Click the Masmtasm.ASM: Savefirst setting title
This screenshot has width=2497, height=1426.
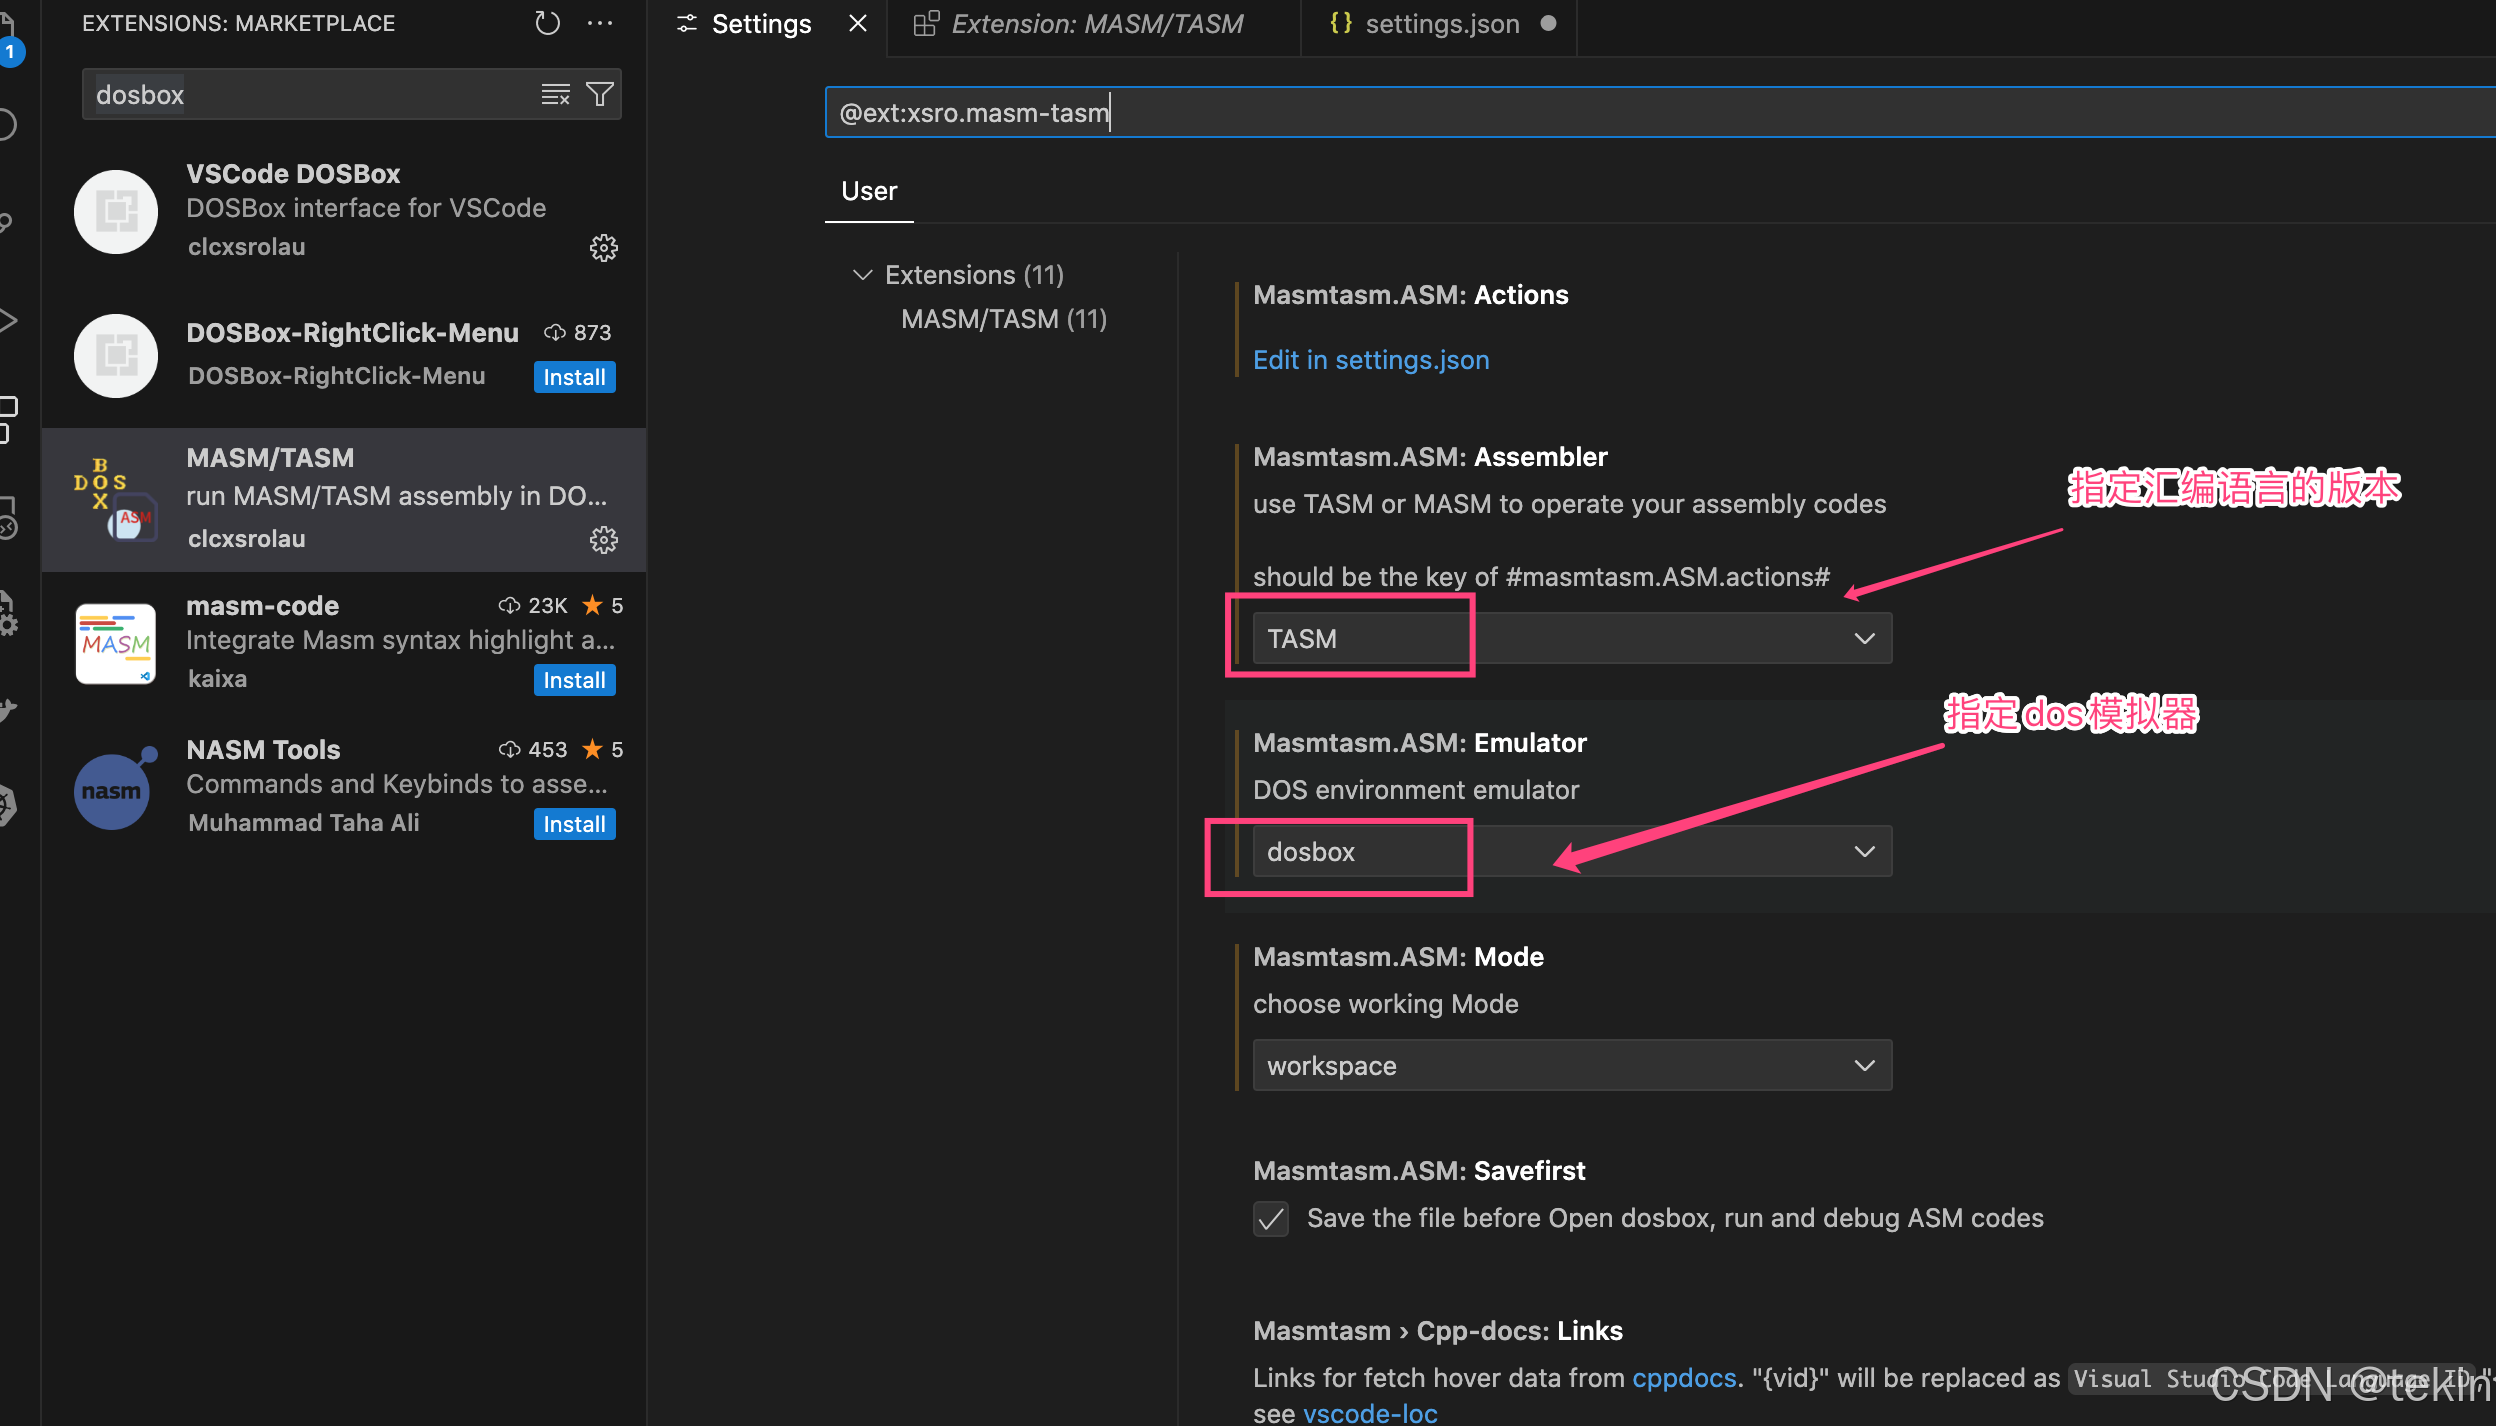(x=1419, y=1171)
